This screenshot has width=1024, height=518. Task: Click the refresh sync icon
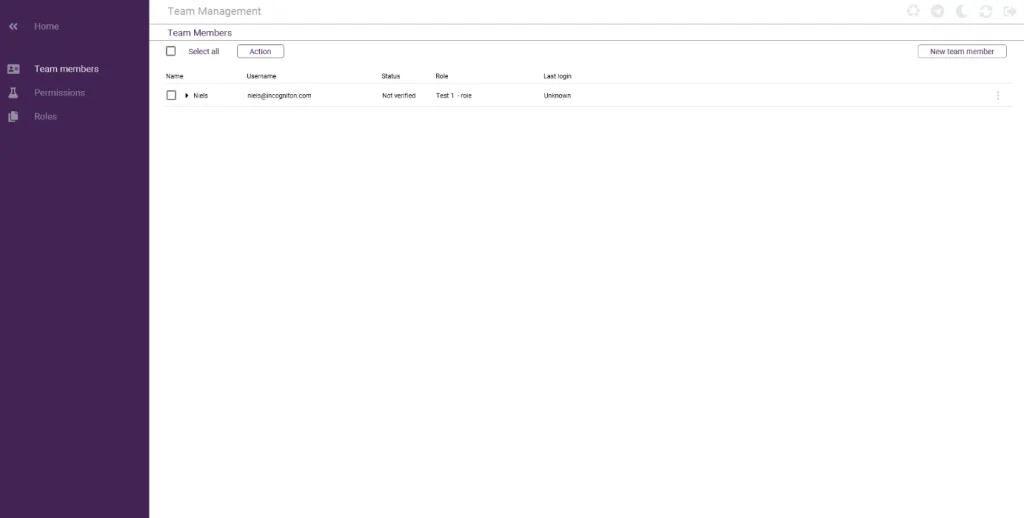click(985, 11)
